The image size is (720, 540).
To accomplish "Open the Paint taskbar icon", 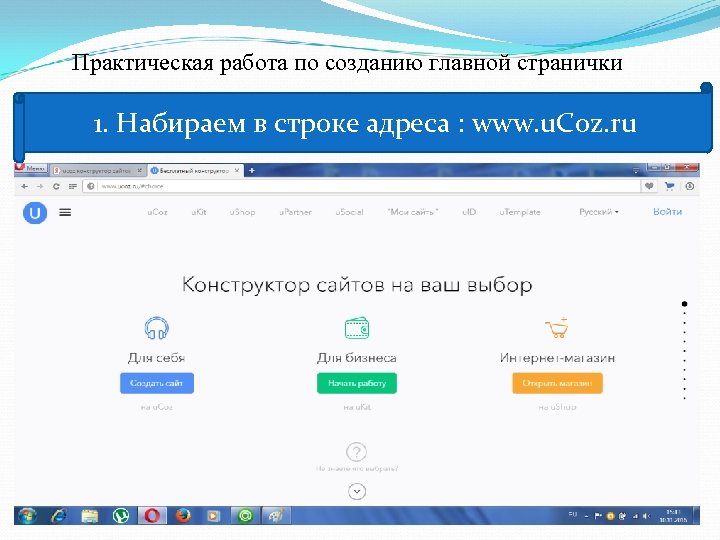I will [x=276, y=516].
